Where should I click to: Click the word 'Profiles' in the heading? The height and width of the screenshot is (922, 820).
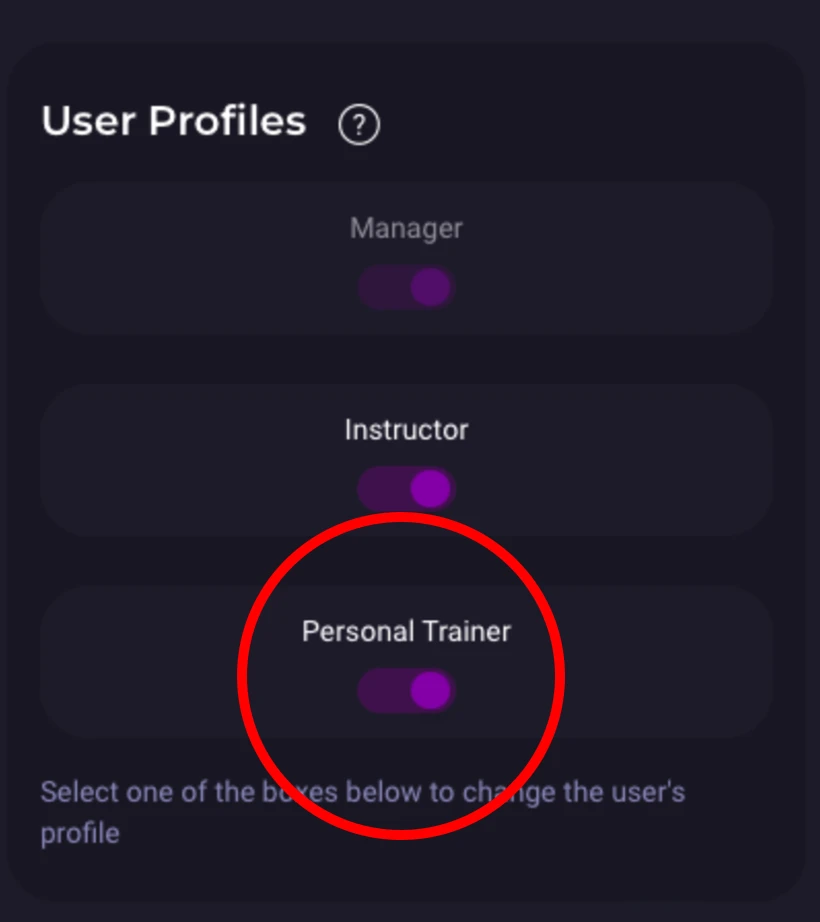click(227, 122)
